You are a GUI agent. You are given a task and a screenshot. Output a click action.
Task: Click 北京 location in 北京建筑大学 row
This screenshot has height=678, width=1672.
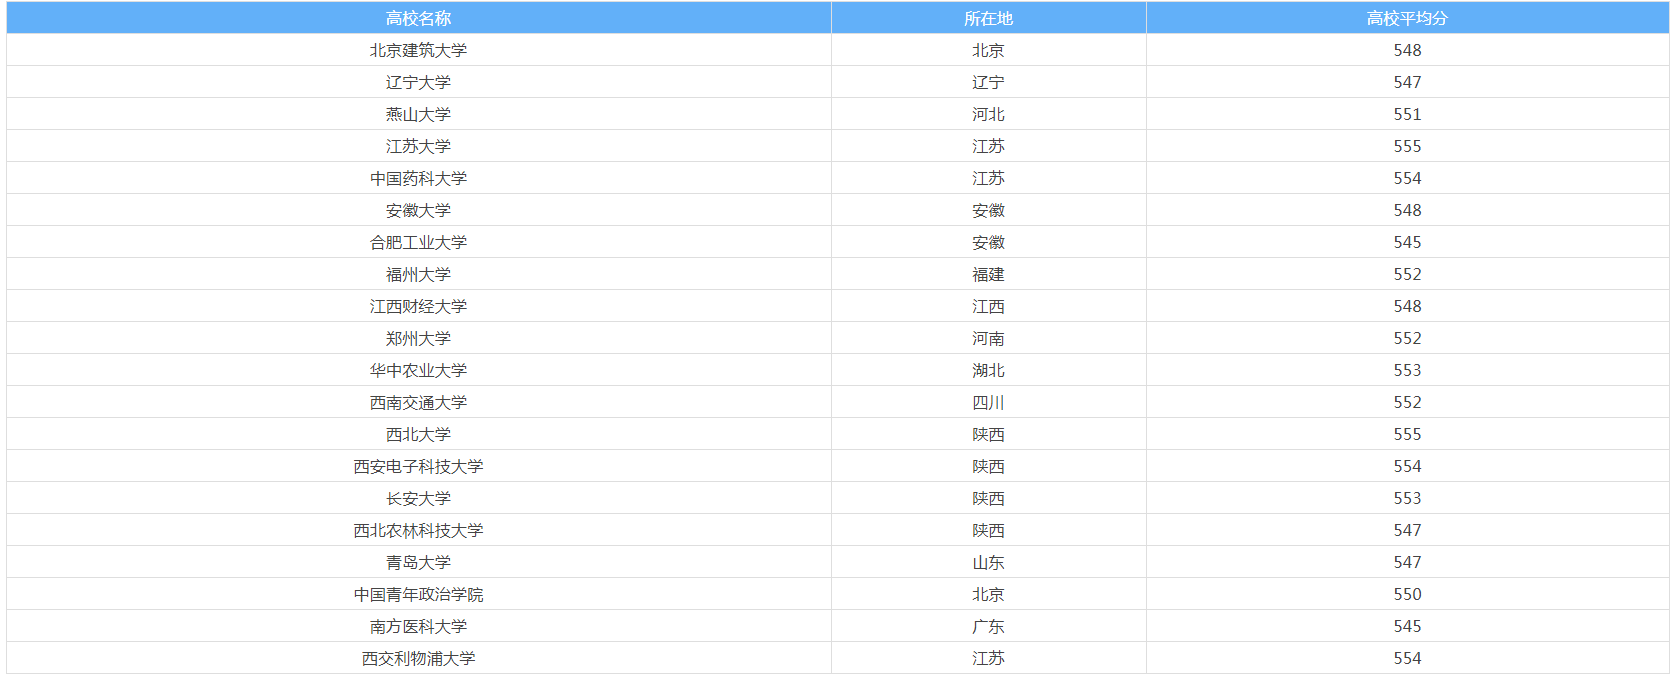coord(988,50)
